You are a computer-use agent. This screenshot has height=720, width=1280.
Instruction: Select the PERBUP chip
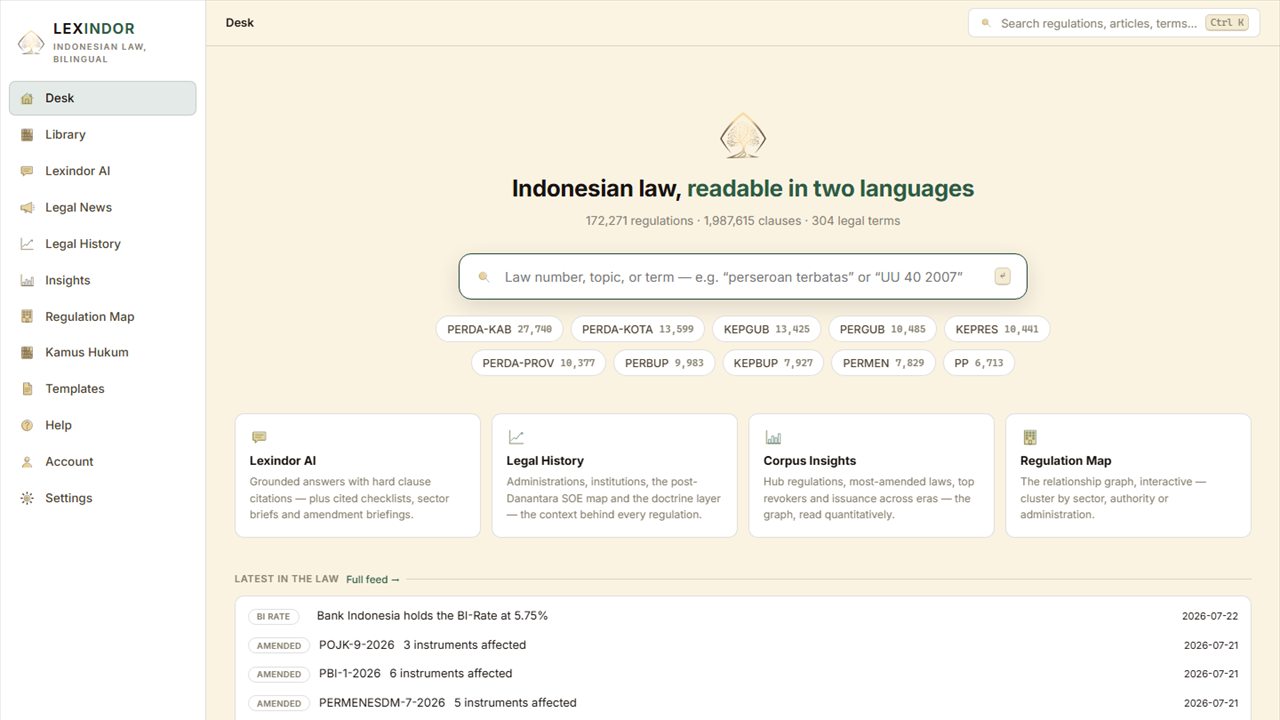[x=664, y=363]
